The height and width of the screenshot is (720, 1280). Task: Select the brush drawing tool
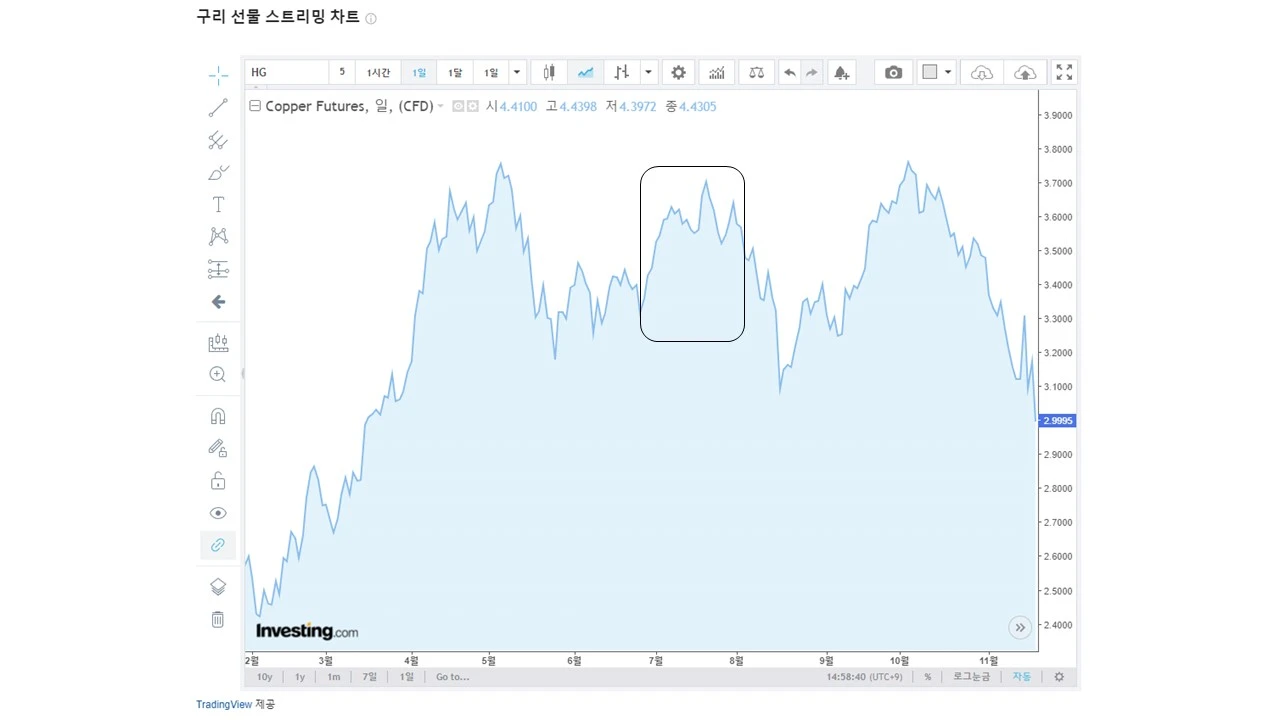coord(218,172)
